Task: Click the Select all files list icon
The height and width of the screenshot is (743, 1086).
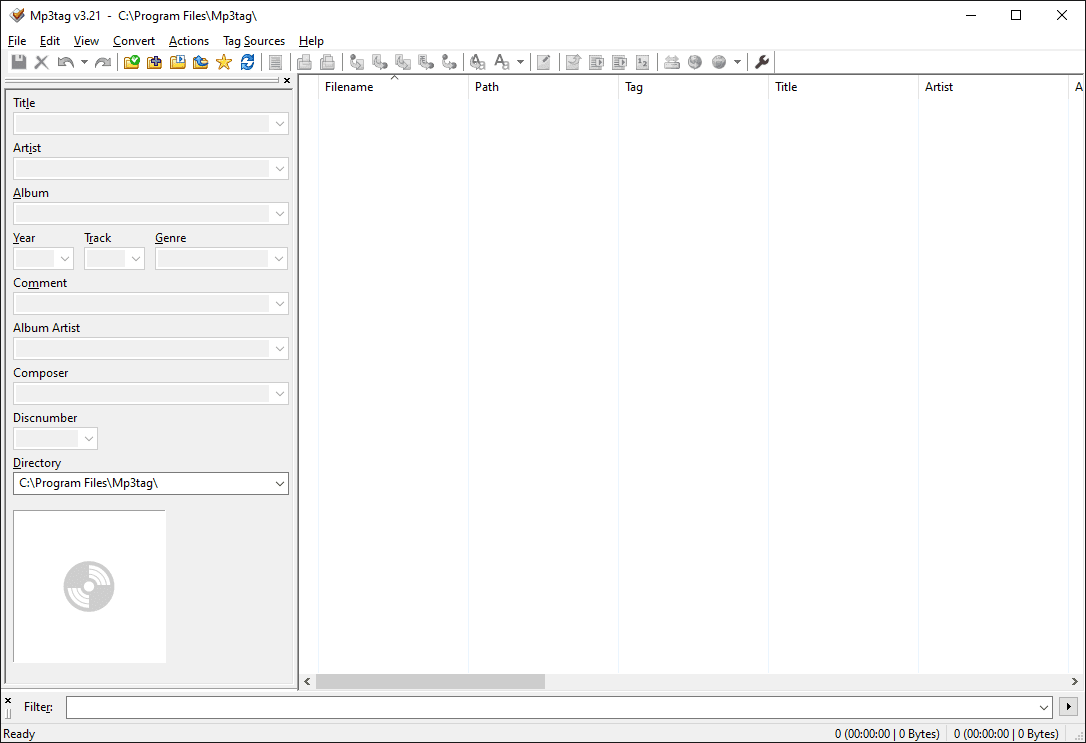Action: (x=276, y=62)
